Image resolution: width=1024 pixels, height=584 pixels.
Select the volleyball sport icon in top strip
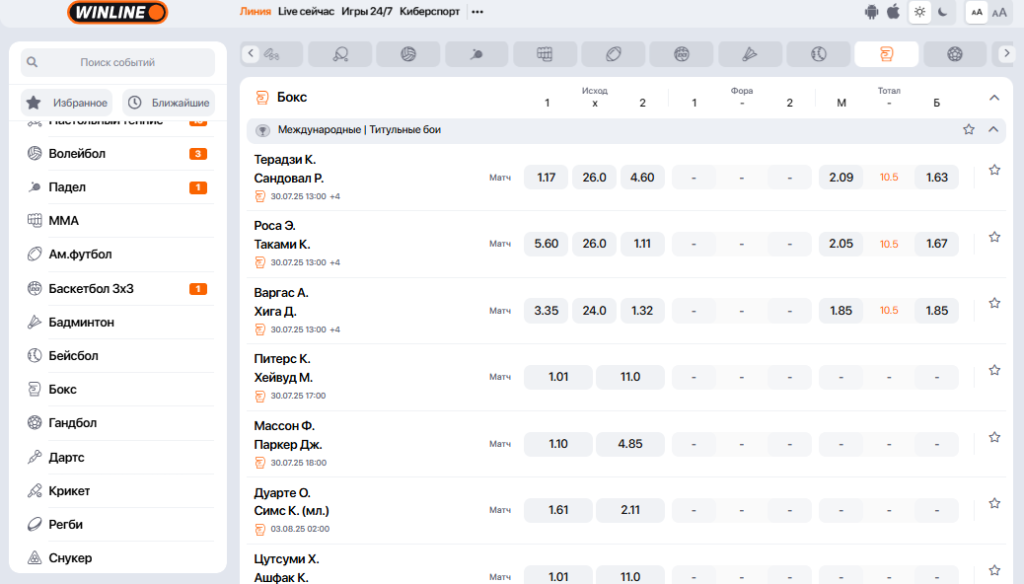click(x=408, y=54)
